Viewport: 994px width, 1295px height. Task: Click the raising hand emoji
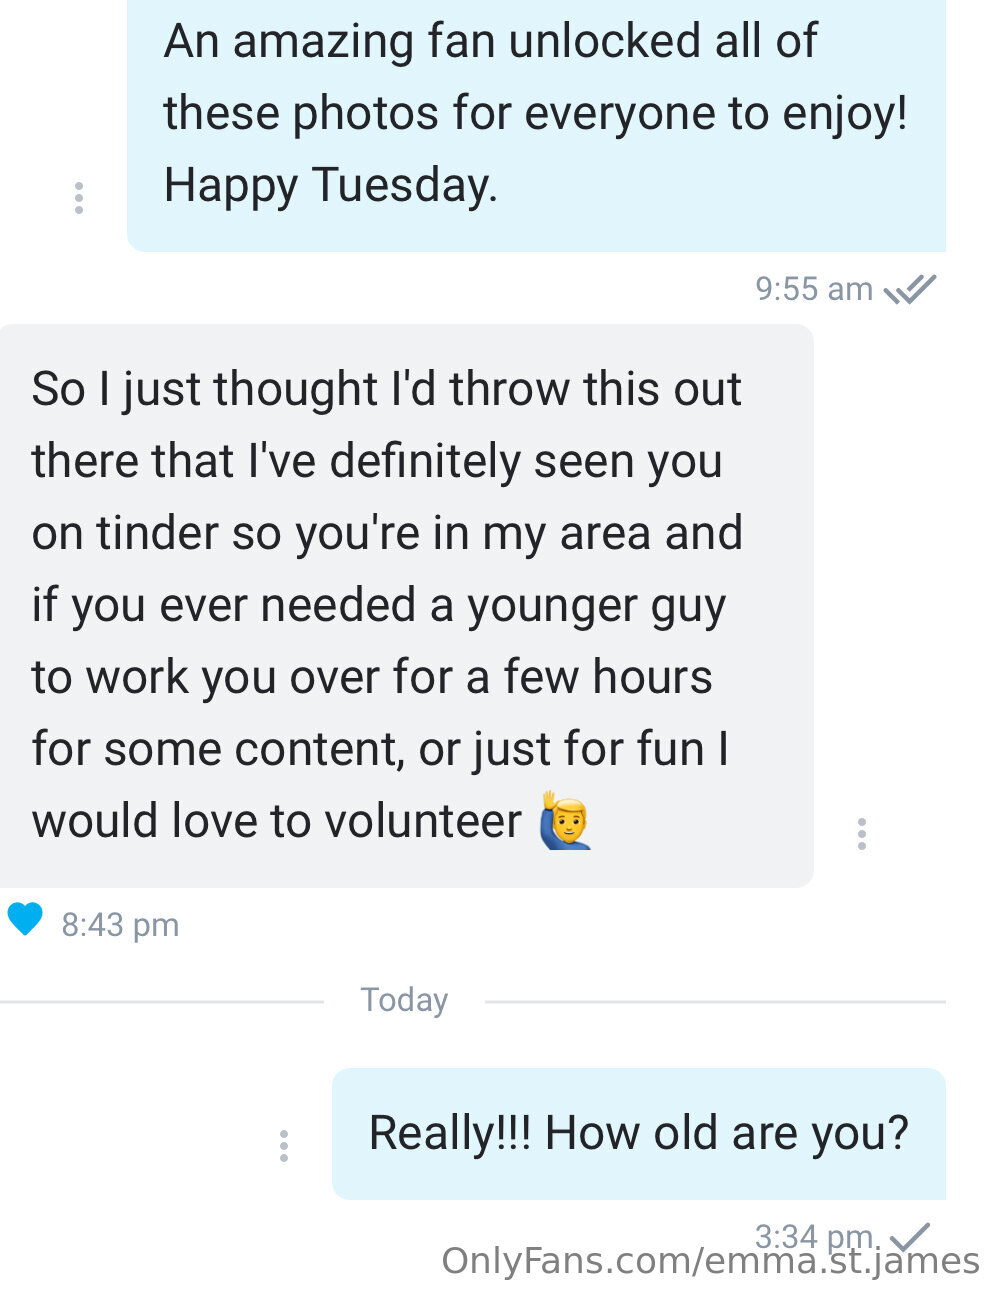pyautogui.click(x=566, y=820)
